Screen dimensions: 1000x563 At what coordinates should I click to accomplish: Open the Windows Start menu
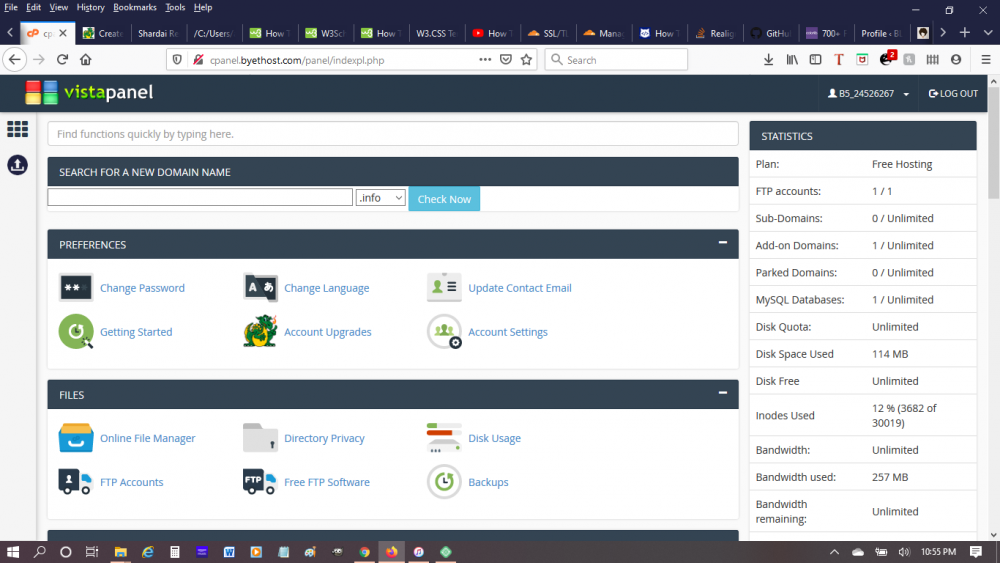pyautogui.click(x=13, y=552)
